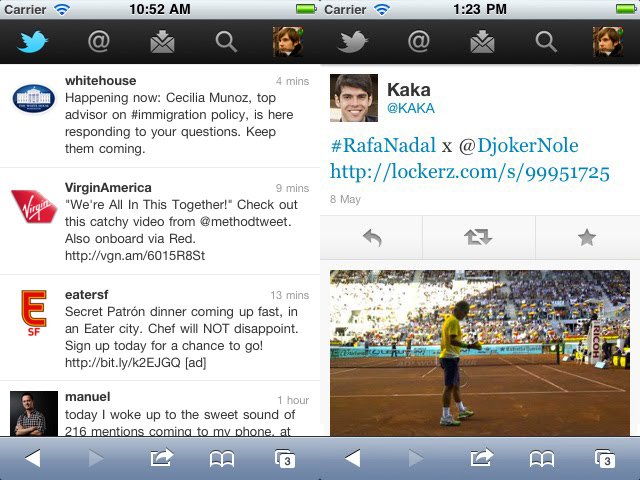Open the search magnifier in right screen

point(546,42)
